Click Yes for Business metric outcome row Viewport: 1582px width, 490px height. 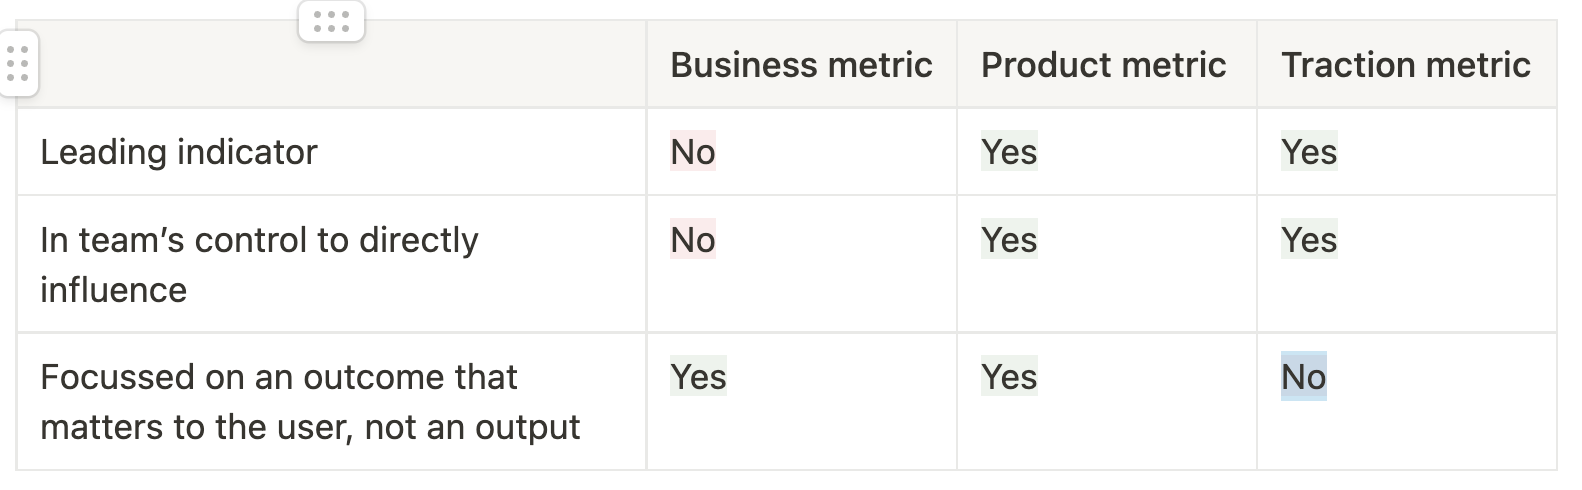698,377
